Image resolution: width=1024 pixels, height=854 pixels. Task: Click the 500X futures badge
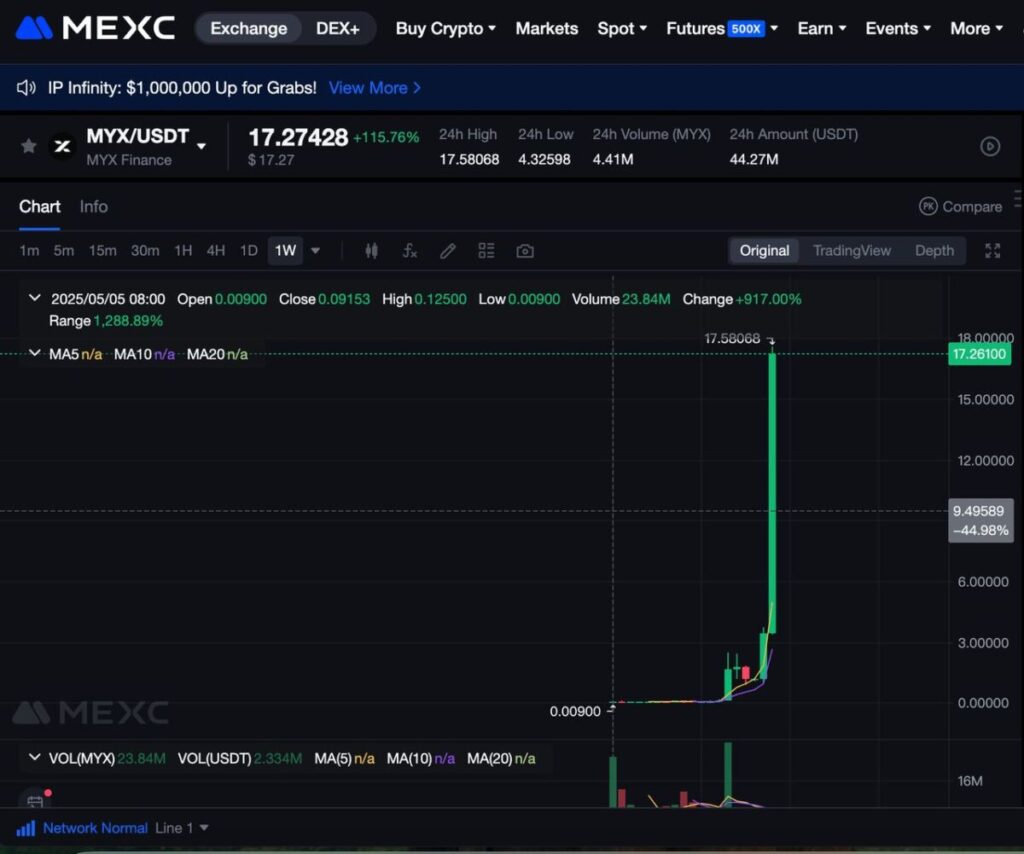[746, 29]
